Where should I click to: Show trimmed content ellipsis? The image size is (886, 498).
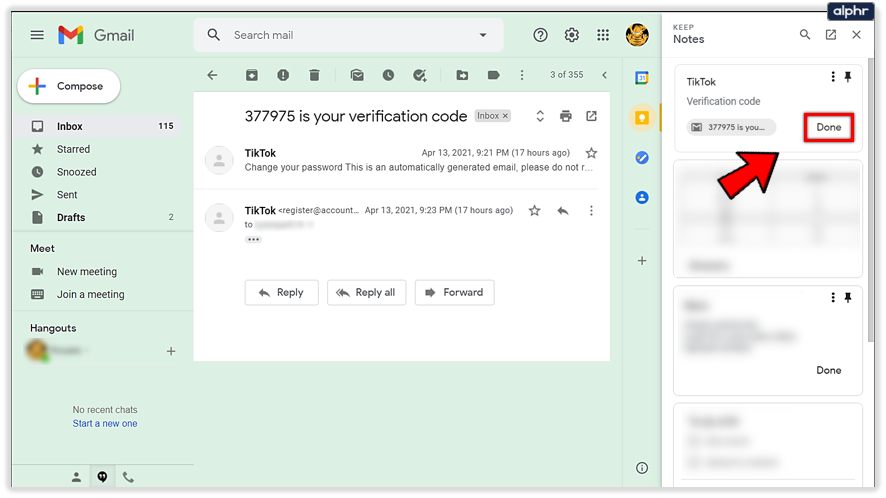tap(253, 240)
